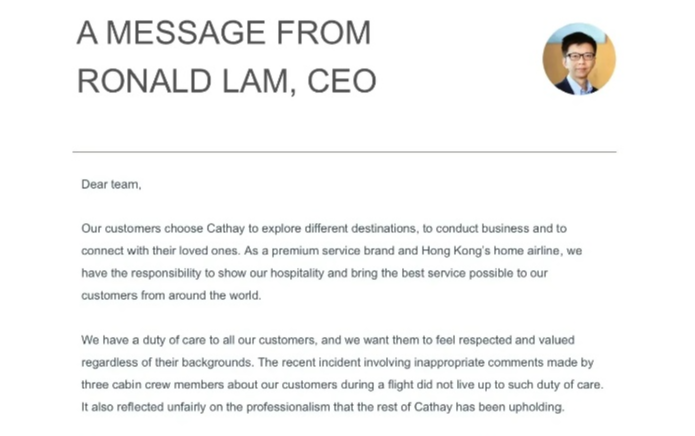Click the line starting "It also reflected unfairly"
This screenshot has width=695, height=436.
[x=323, y=407]
